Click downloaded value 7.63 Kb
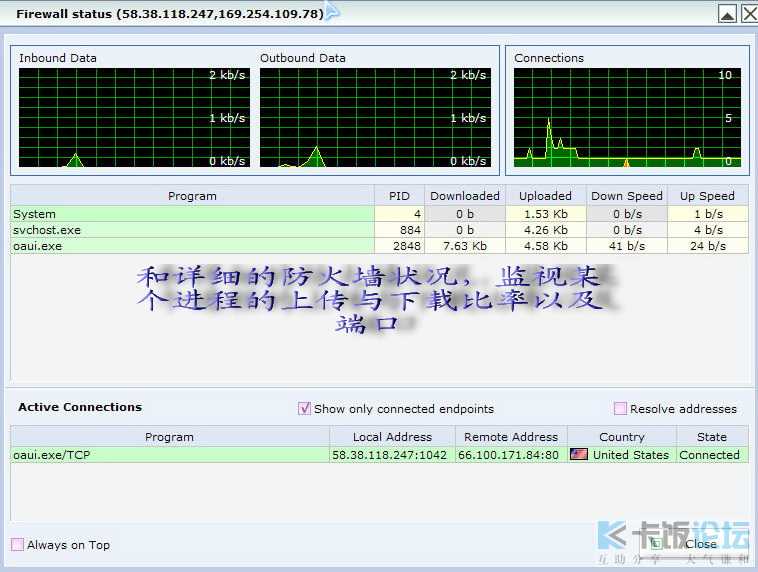The width and height of the screenshot is (758, 572). tap(465, 246)
